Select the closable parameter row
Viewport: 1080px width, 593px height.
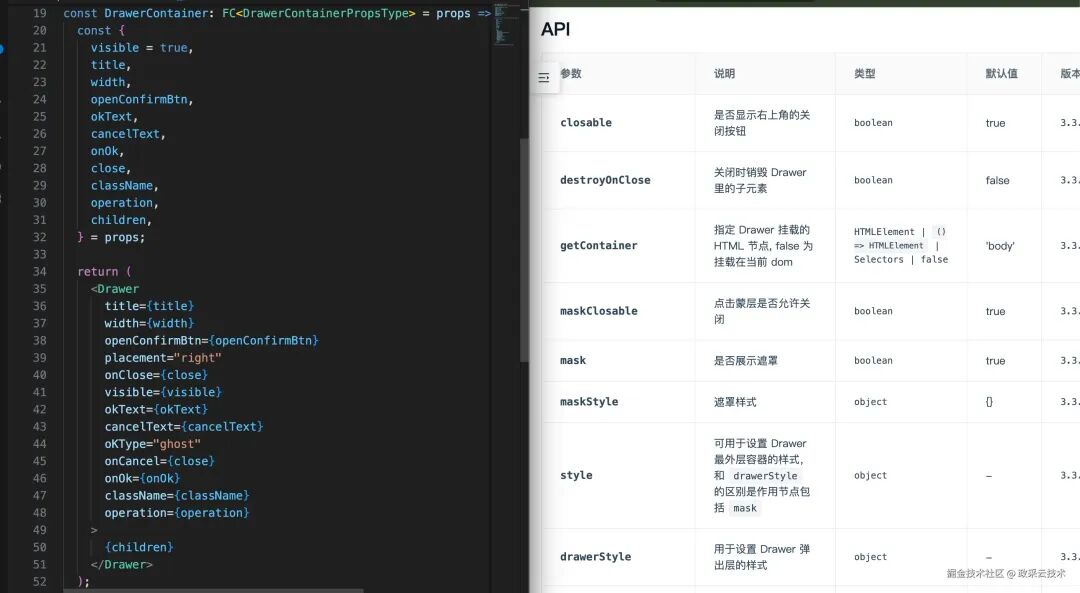586,122
